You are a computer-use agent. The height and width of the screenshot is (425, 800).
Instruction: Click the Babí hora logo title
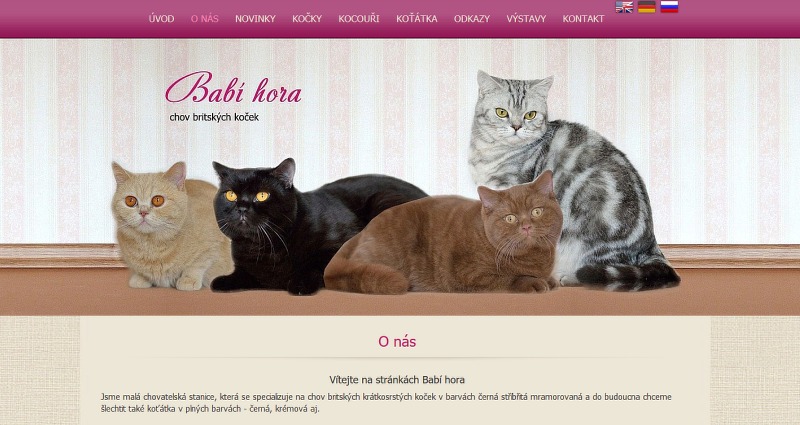tap(233, 88)
